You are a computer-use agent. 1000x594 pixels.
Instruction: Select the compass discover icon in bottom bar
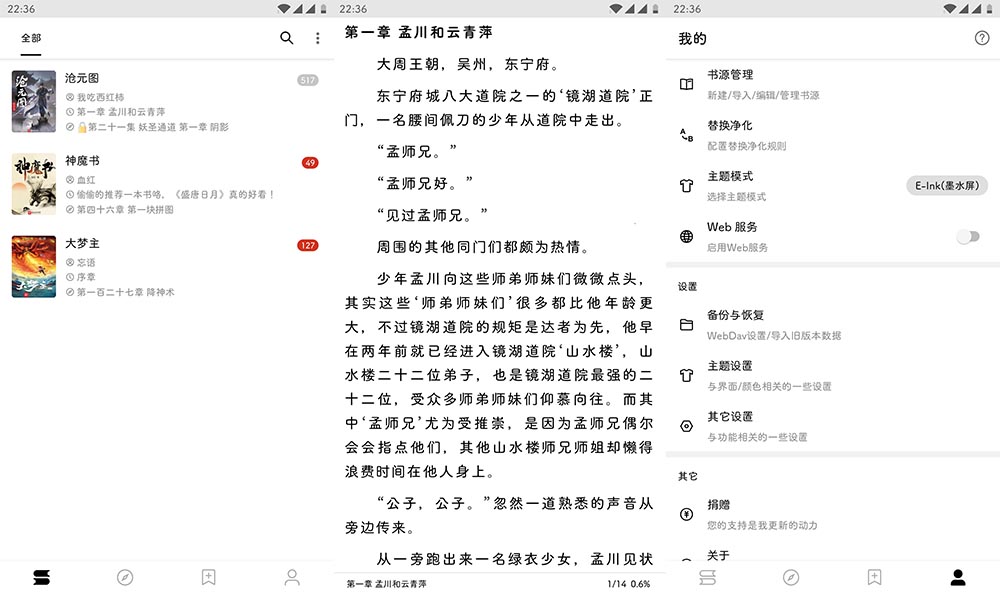point(124,577)
